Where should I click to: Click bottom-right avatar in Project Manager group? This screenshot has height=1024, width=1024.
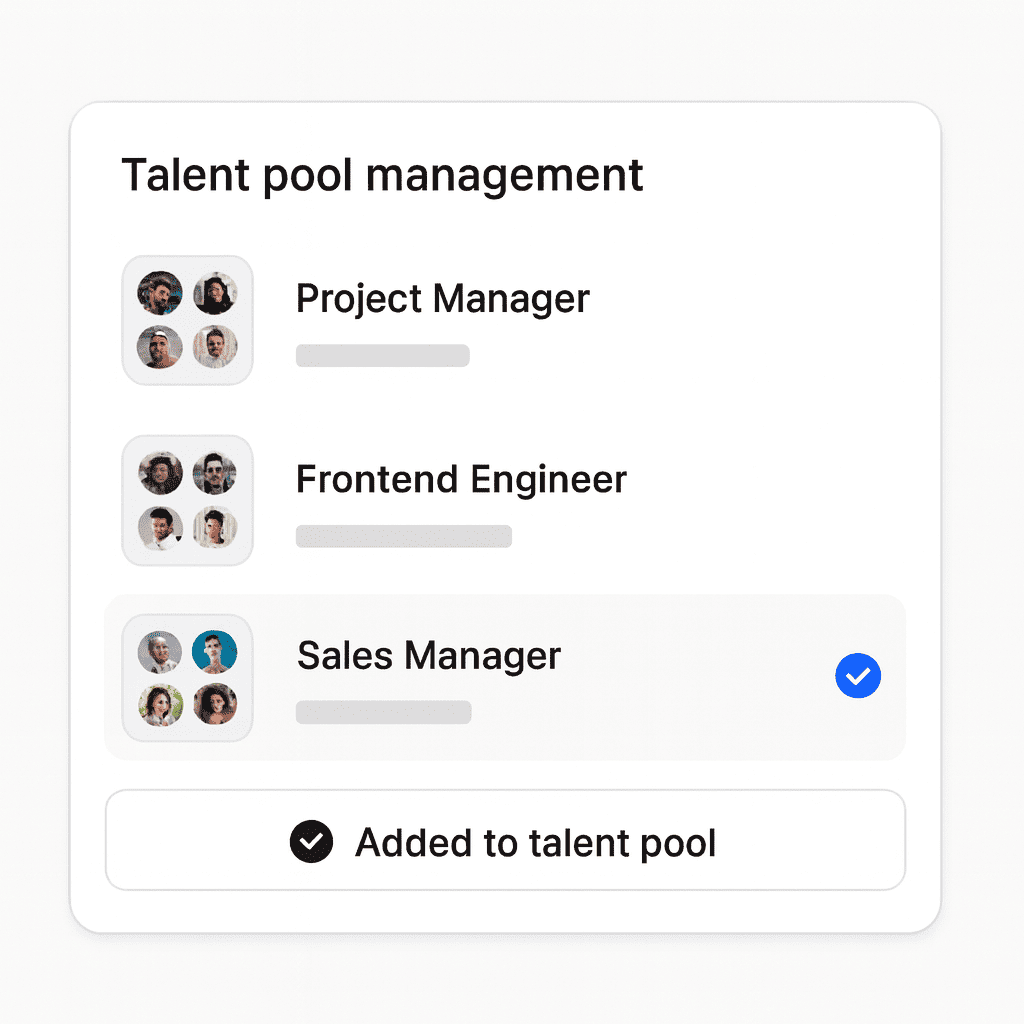pos(215,347)
